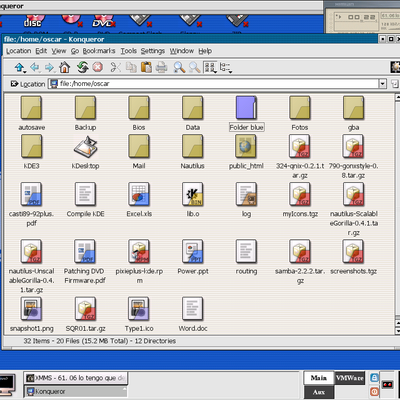Select the routing text file
Screen dimensions: 400x400
click(x=246, y=257)
